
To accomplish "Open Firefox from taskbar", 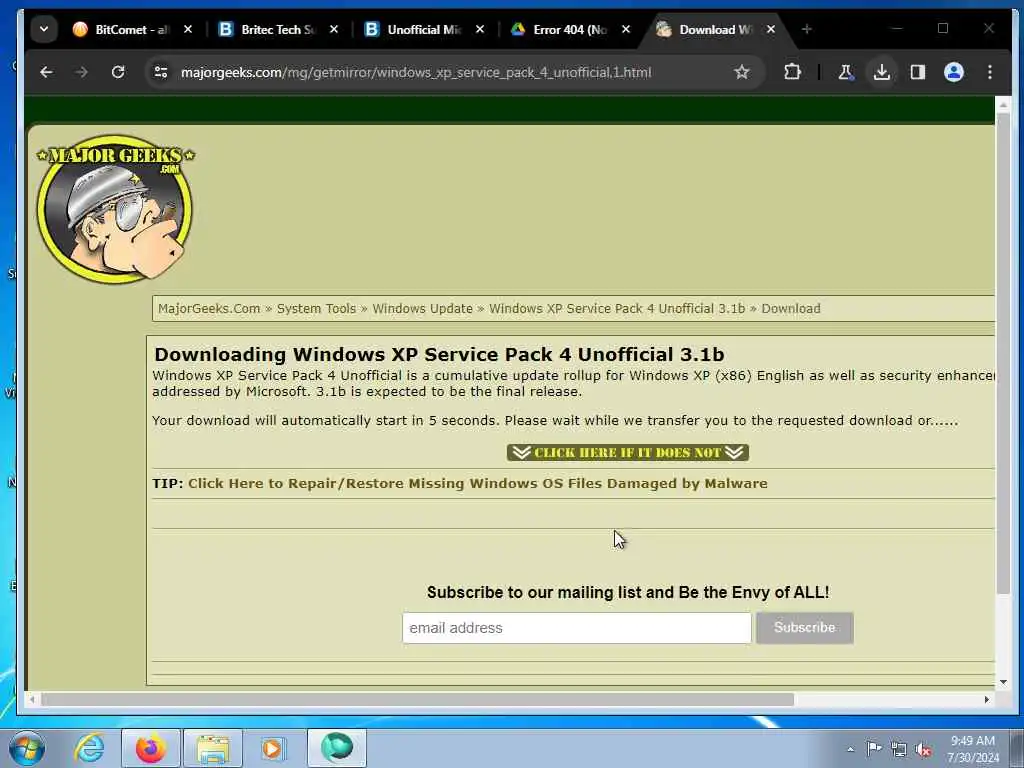I will click(151, 748).
